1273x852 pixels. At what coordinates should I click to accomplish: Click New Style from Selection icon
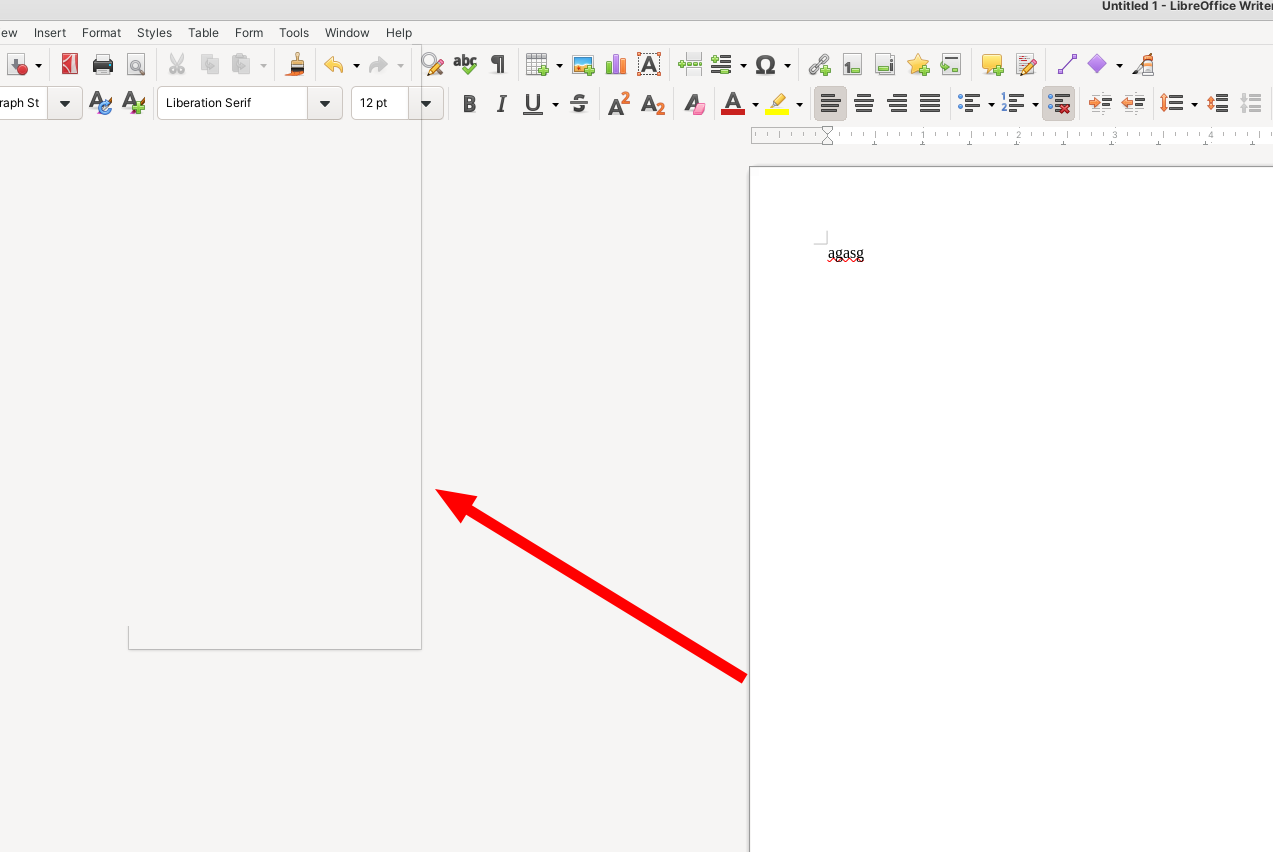point(133,103)
